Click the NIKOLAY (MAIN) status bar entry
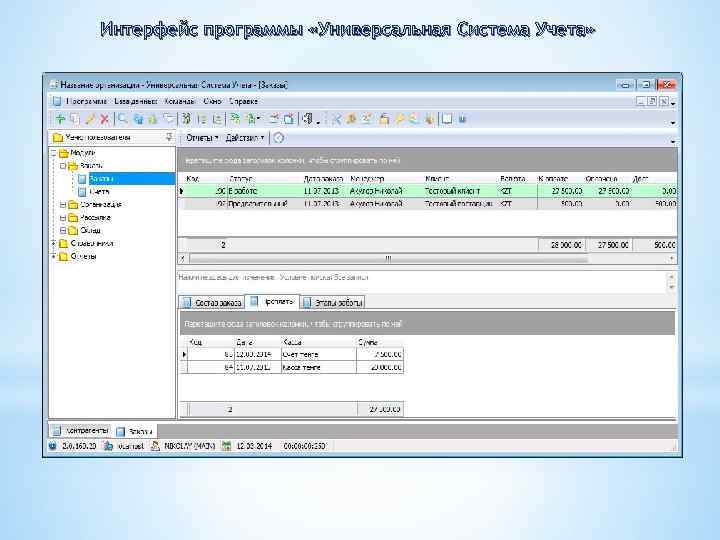720x540 pixels. pos(189,445)
